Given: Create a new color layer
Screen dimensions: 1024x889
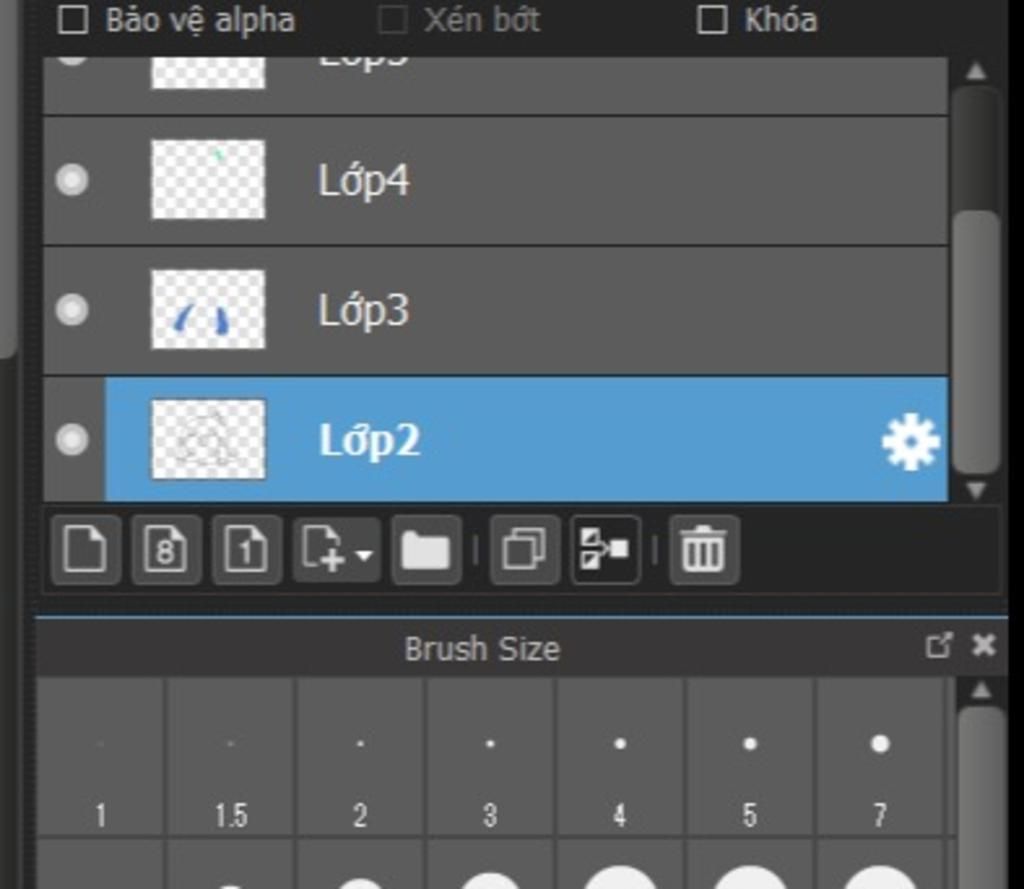Looking at the screenshot, I should click(86, 549).
